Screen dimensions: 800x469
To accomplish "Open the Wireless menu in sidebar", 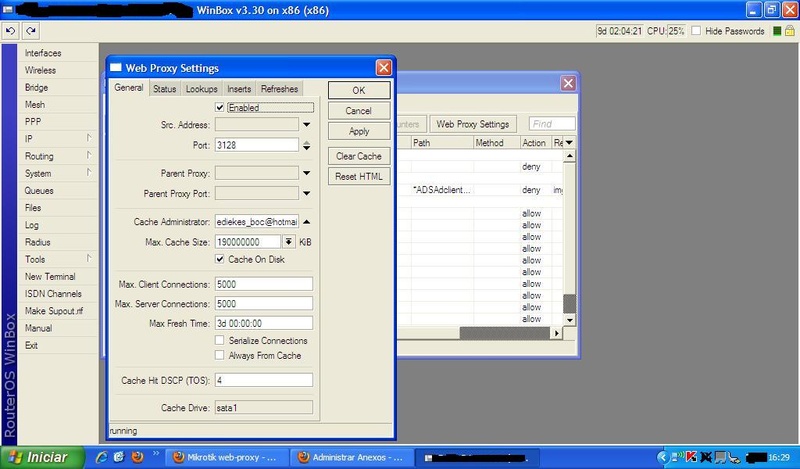I will [x=41, y=71].
